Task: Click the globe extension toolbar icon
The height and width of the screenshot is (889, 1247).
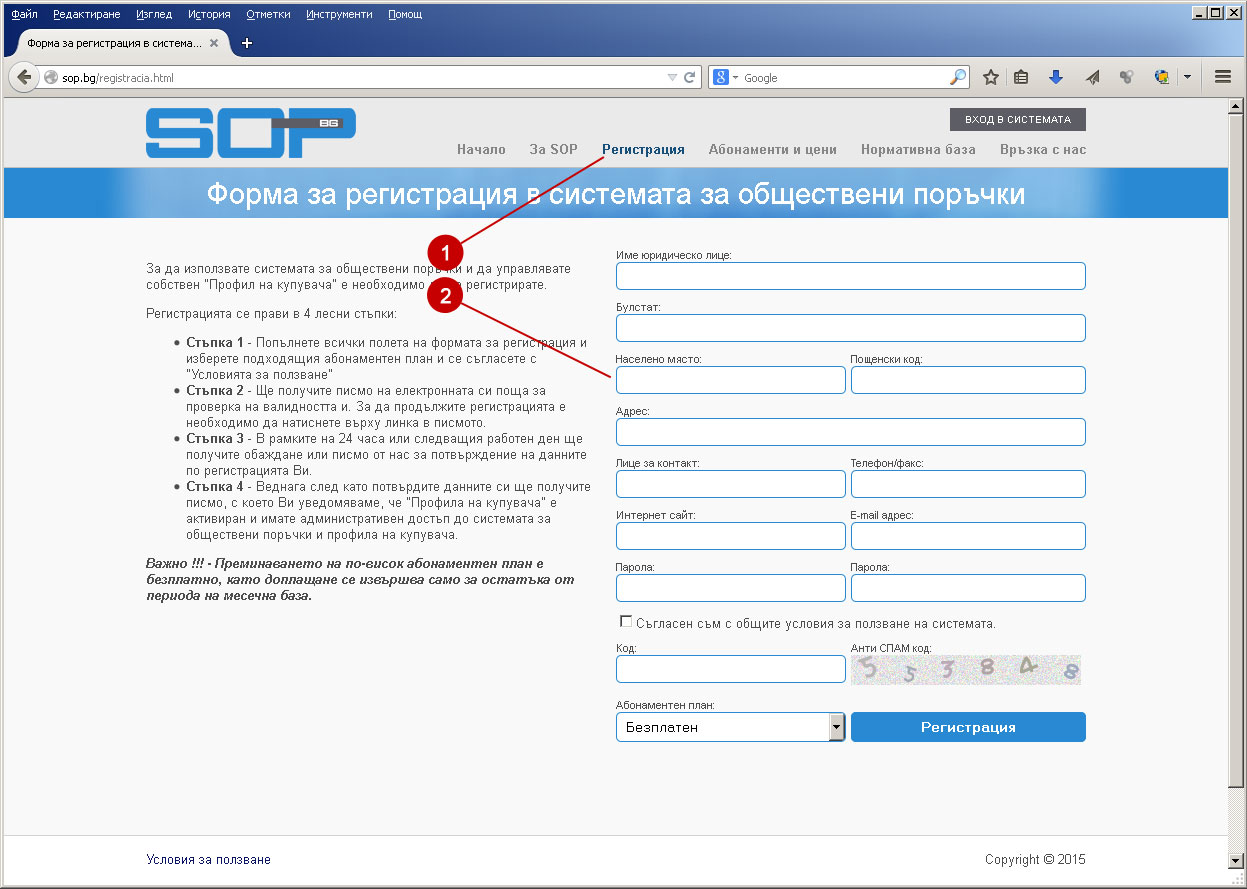Action: tap(1161, 77)
